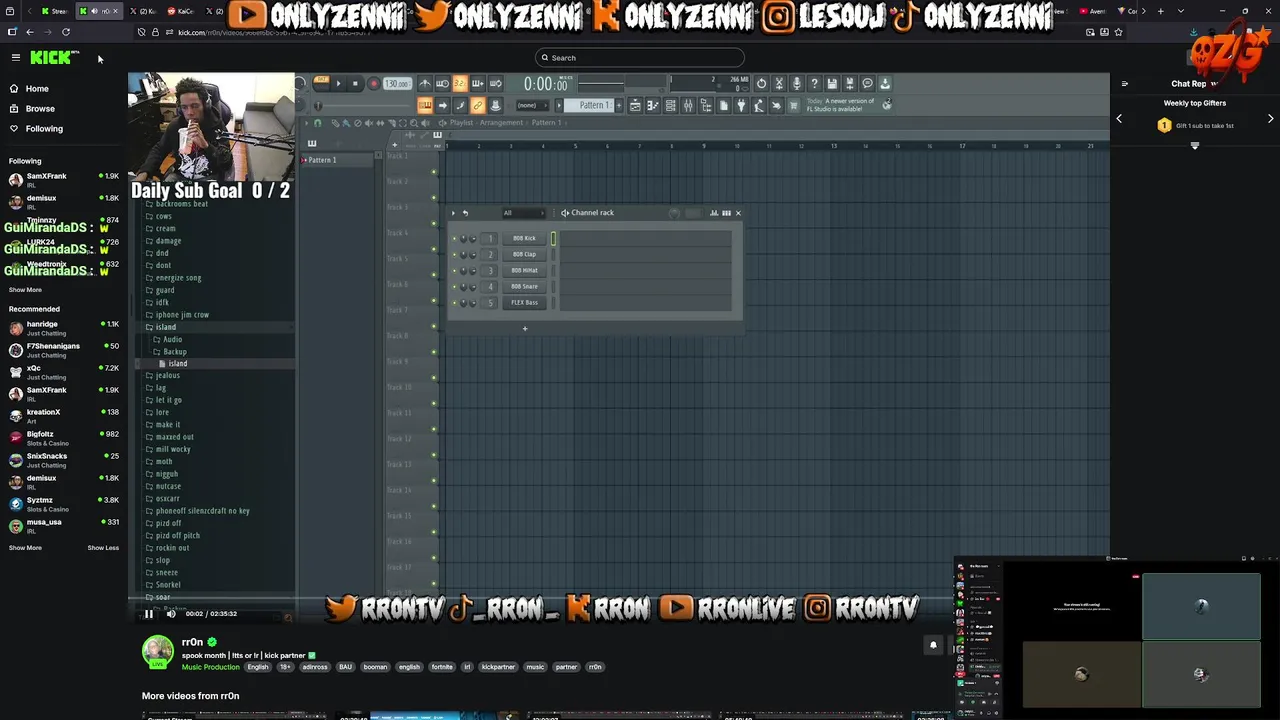Switch channel rack to graph editor icon
1280x720 pixels.
point(714,213)
